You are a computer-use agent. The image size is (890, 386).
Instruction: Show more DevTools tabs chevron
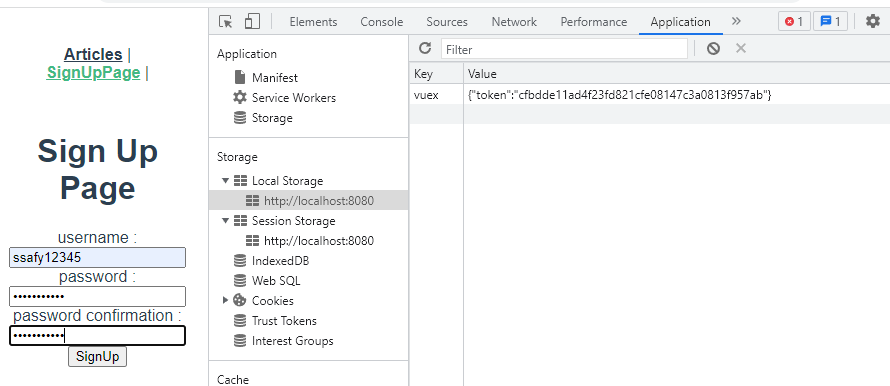pyautogui.click(x=736, y=22)
